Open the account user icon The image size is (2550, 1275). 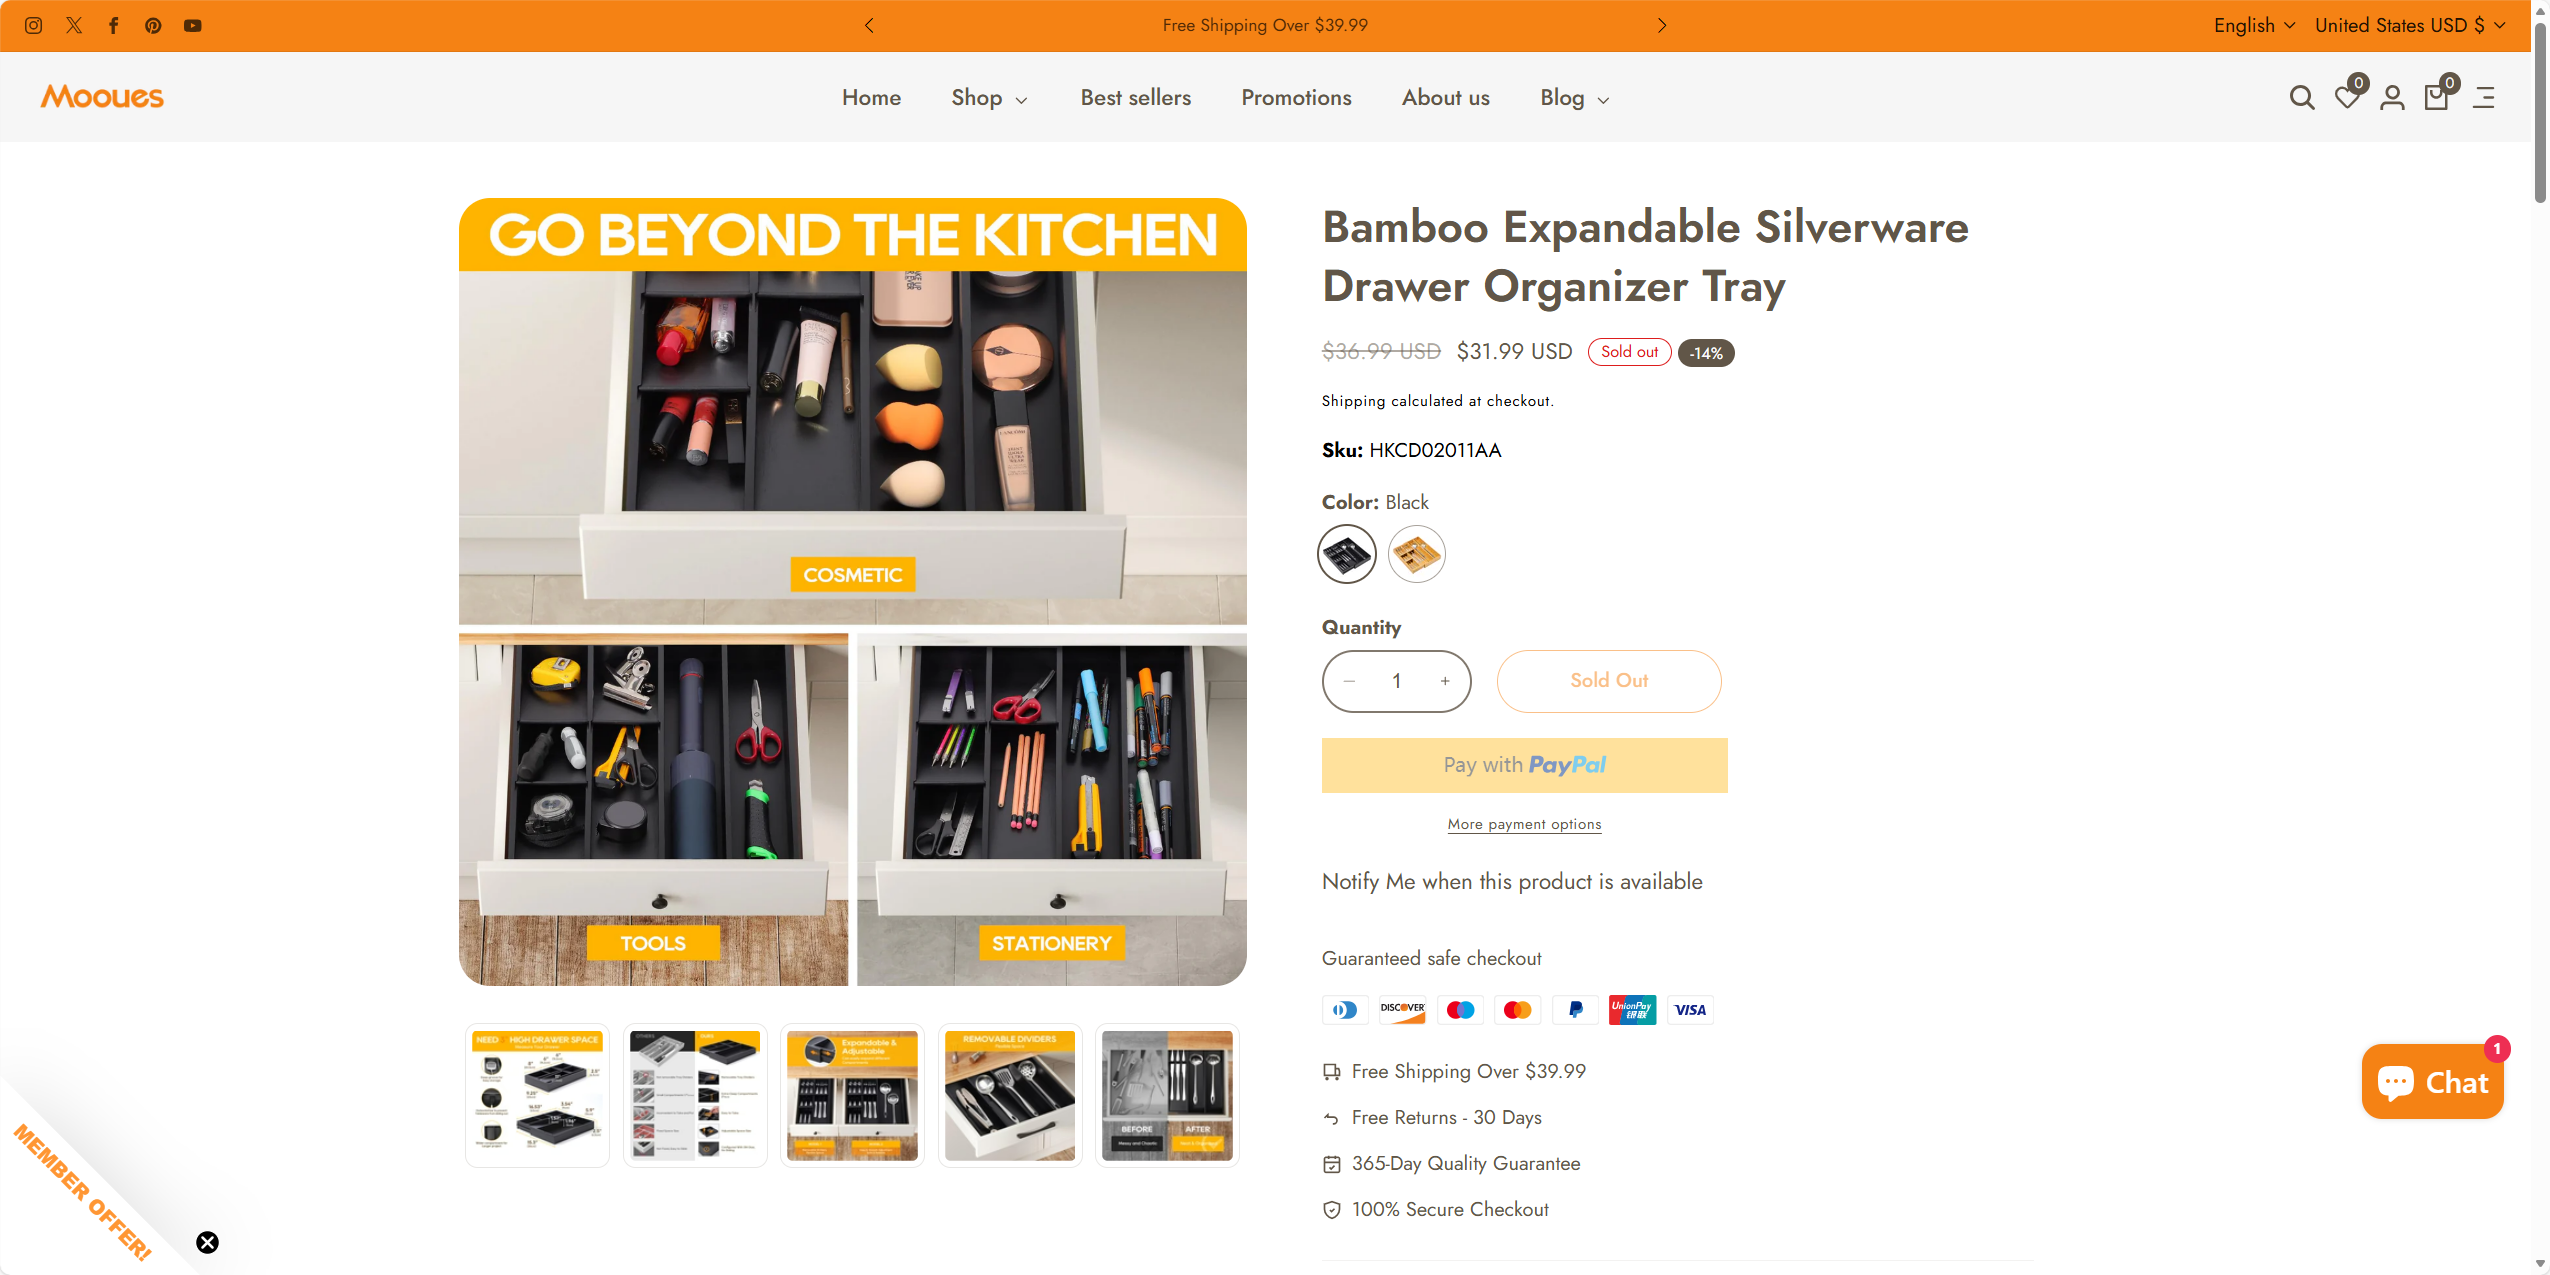2392,97
